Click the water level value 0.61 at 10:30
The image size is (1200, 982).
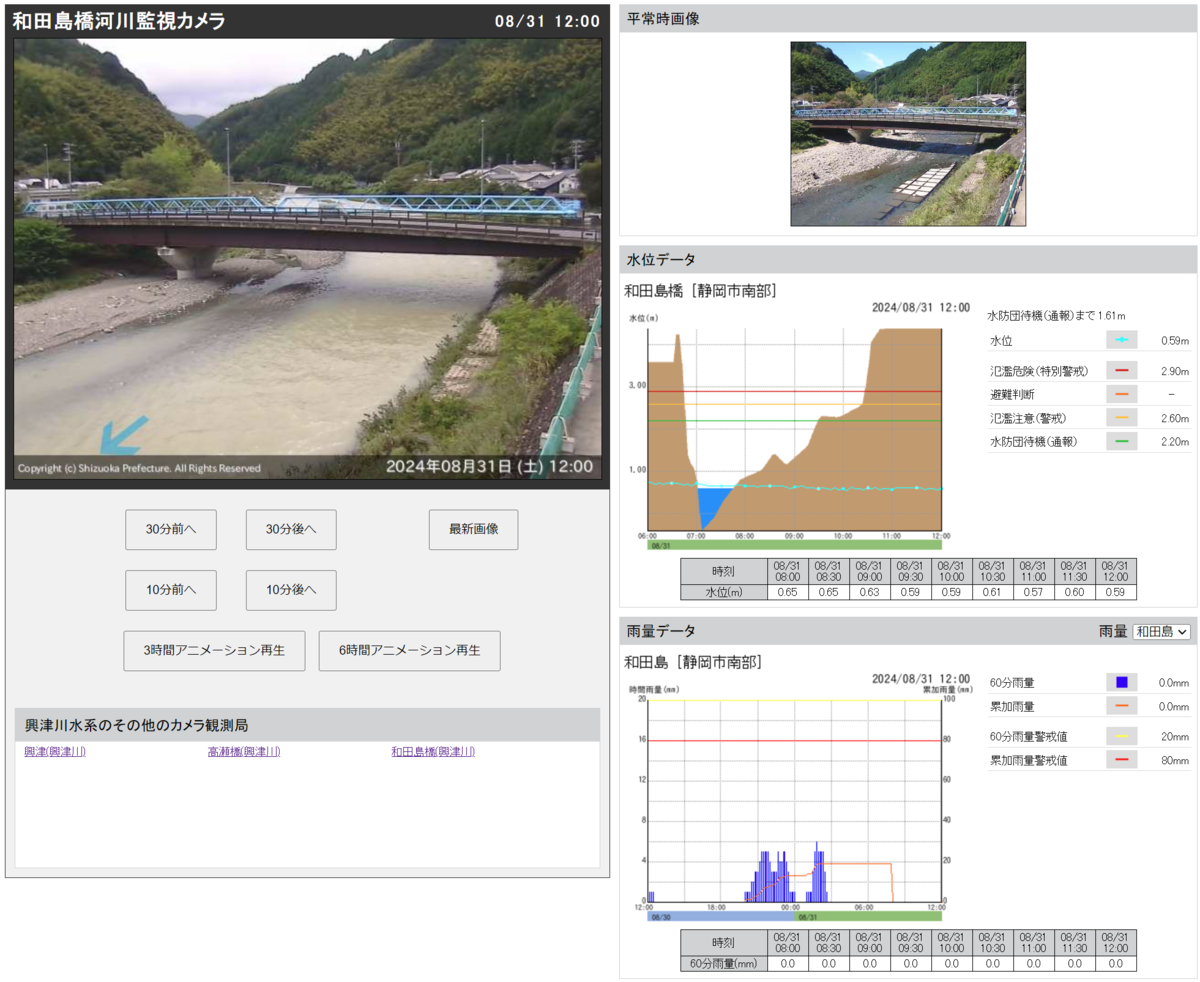pos(992,592)
